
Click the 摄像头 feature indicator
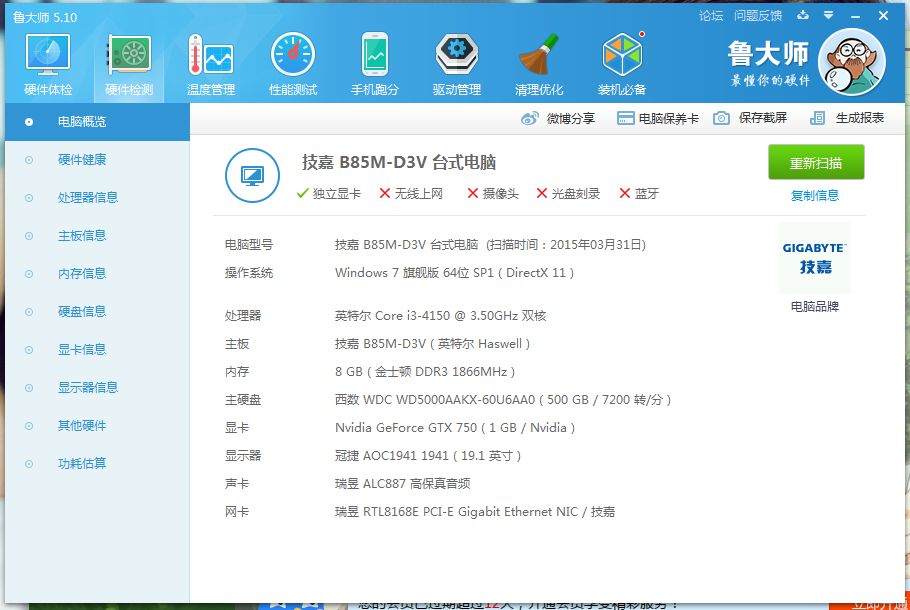point(493,194)
